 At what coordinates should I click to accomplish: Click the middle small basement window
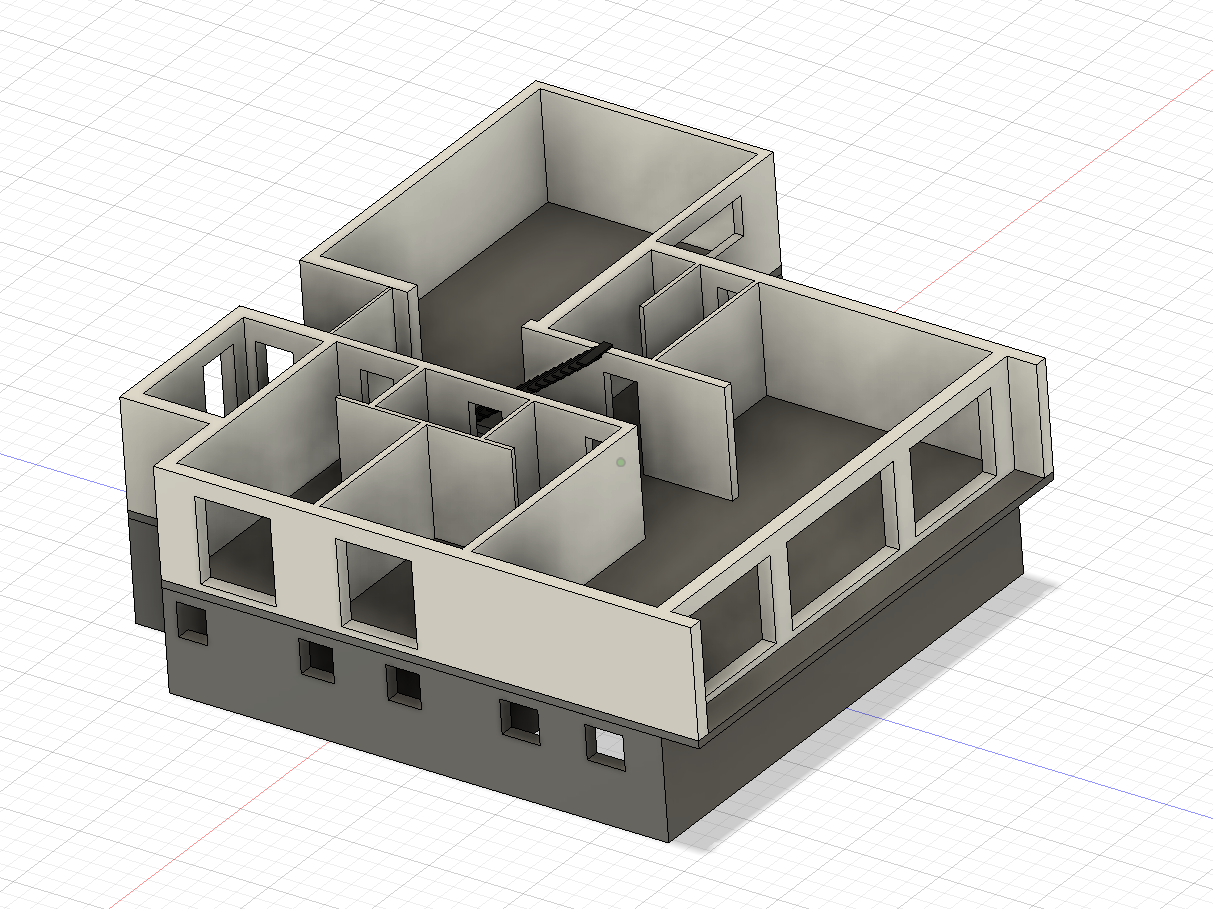pos(405,683)
